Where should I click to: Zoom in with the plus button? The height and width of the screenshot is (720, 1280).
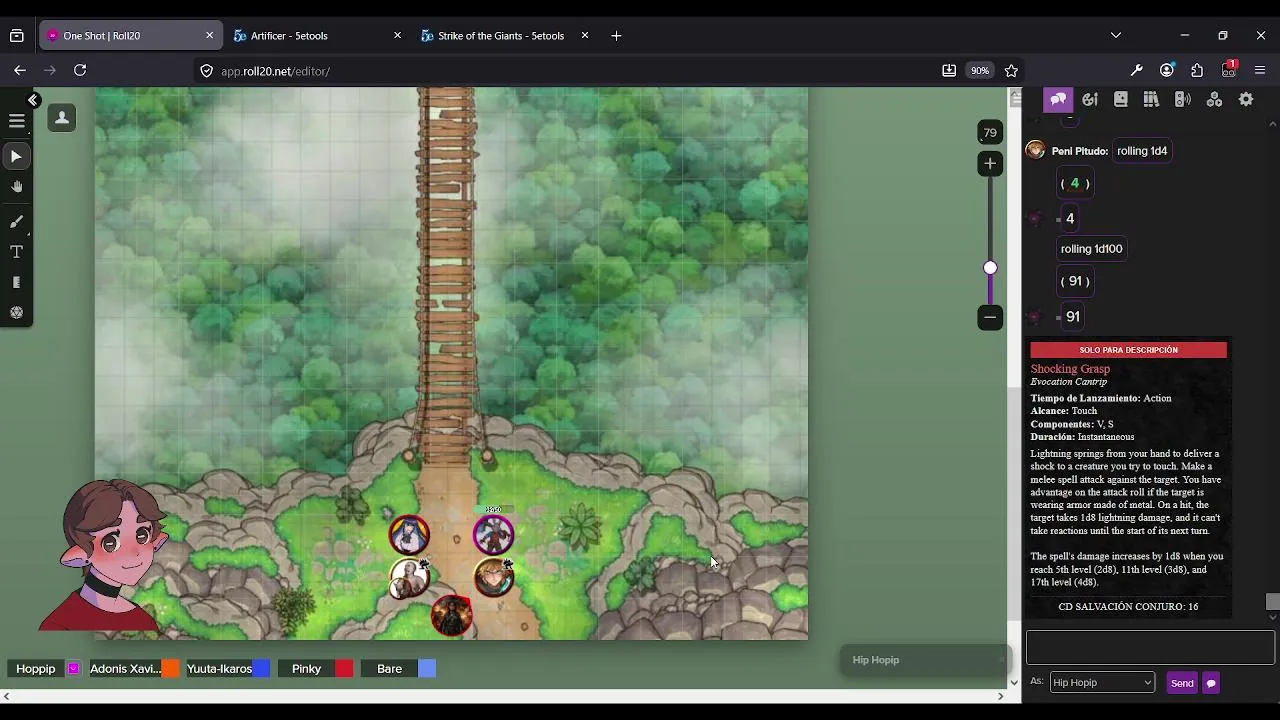990,163
